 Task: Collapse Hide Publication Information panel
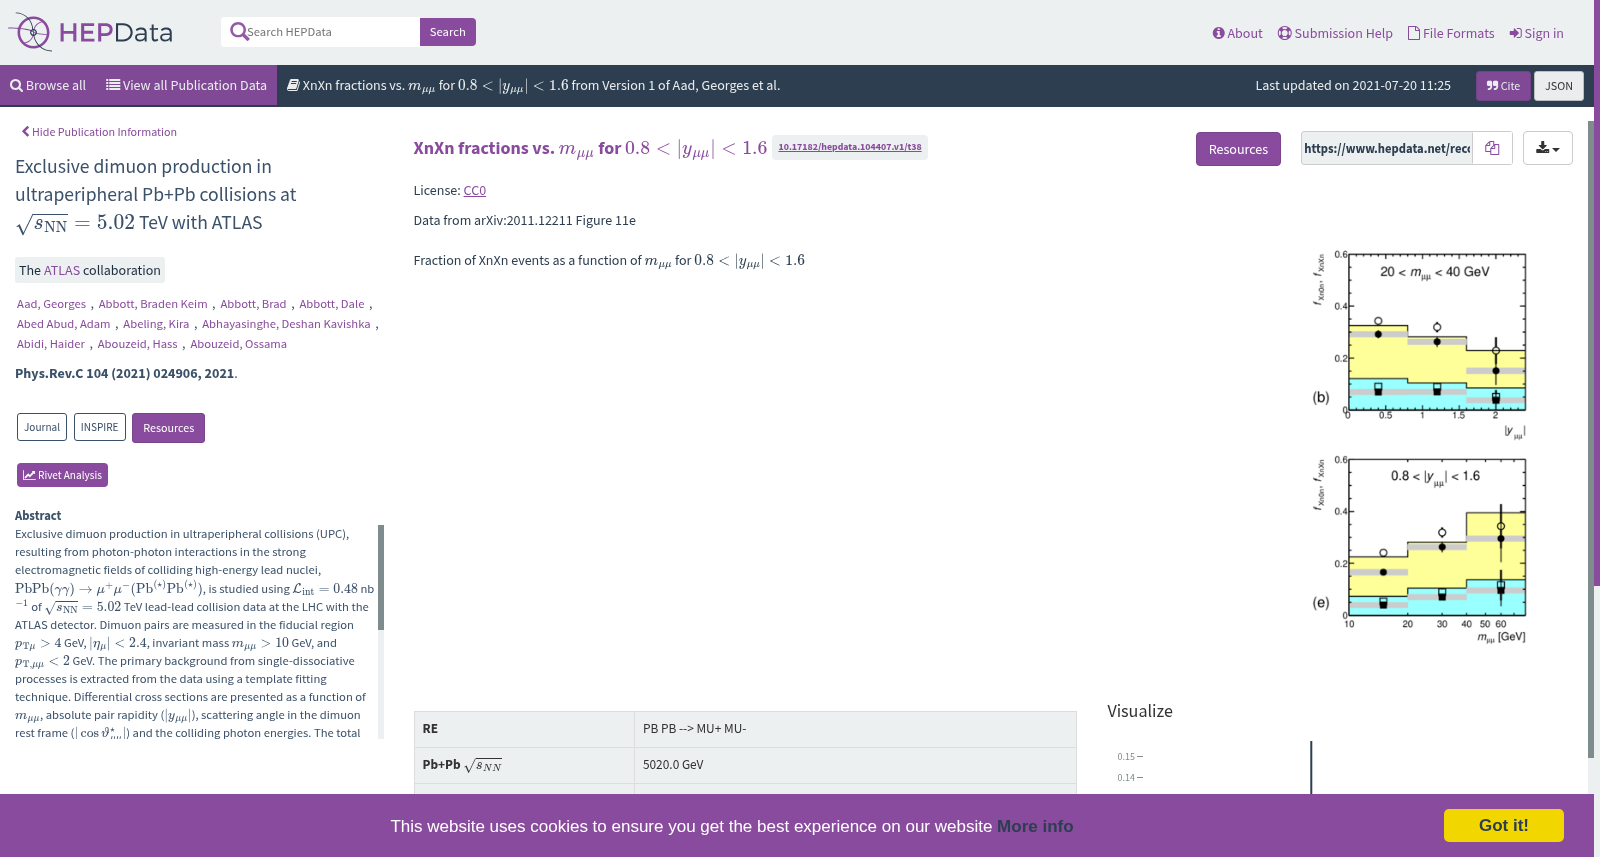[x=99, y=132]
